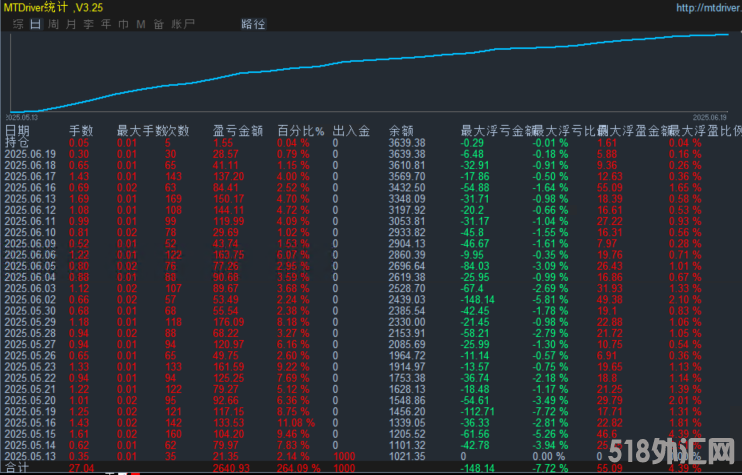Select the 季 quarterly tab

(88, 23)
